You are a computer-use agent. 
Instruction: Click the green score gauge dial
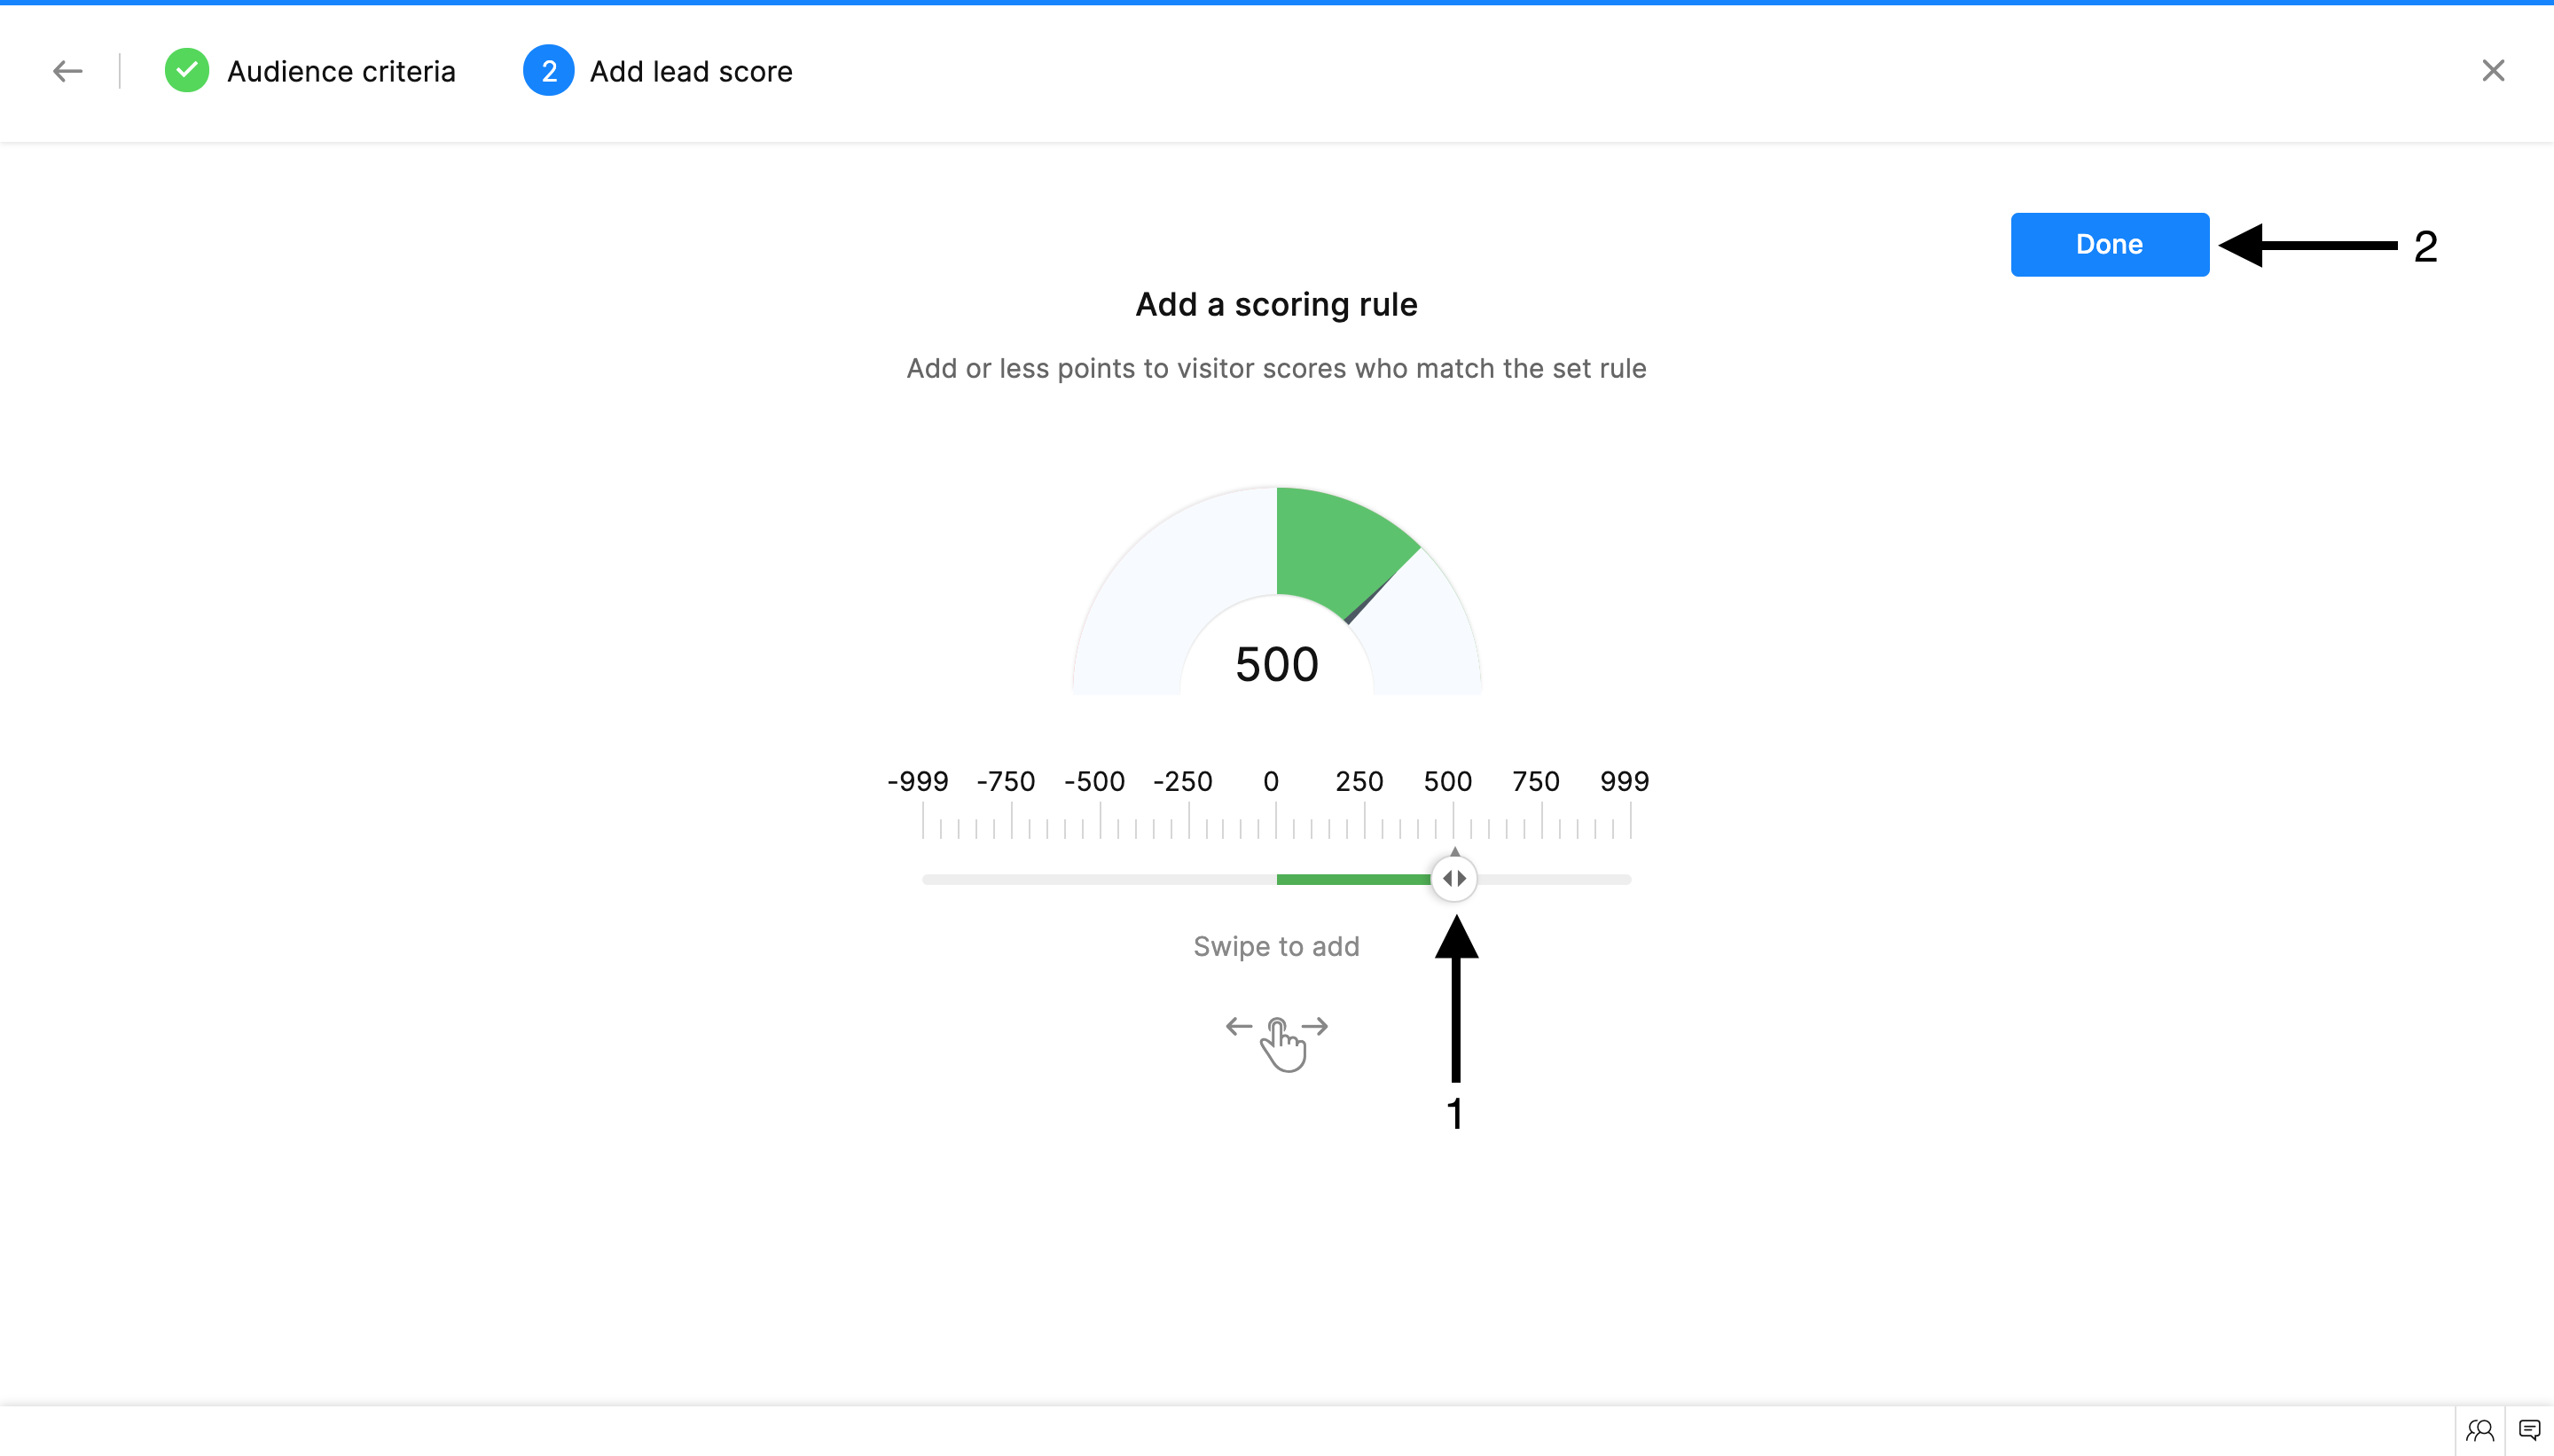(1340, 550)
